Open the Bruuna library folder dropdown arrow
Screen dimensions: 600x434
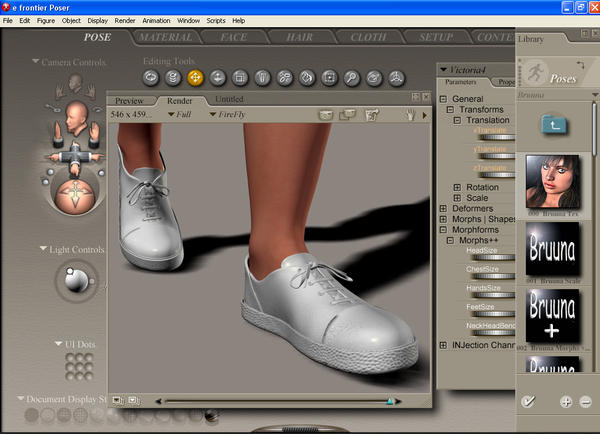click(x=595, y=95)
